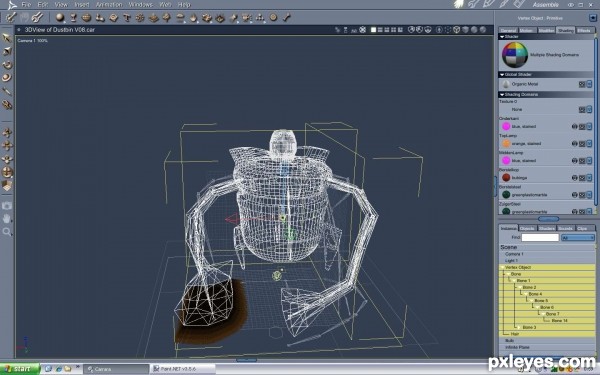Collapse the Shader section header

point(502,37)
